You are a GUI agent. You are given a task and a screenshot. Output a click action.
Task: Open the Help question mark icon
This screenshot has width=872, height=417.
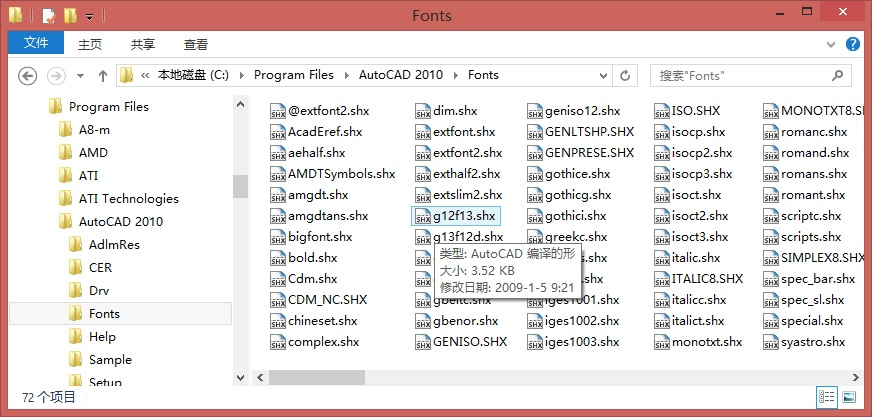[853, 44]
